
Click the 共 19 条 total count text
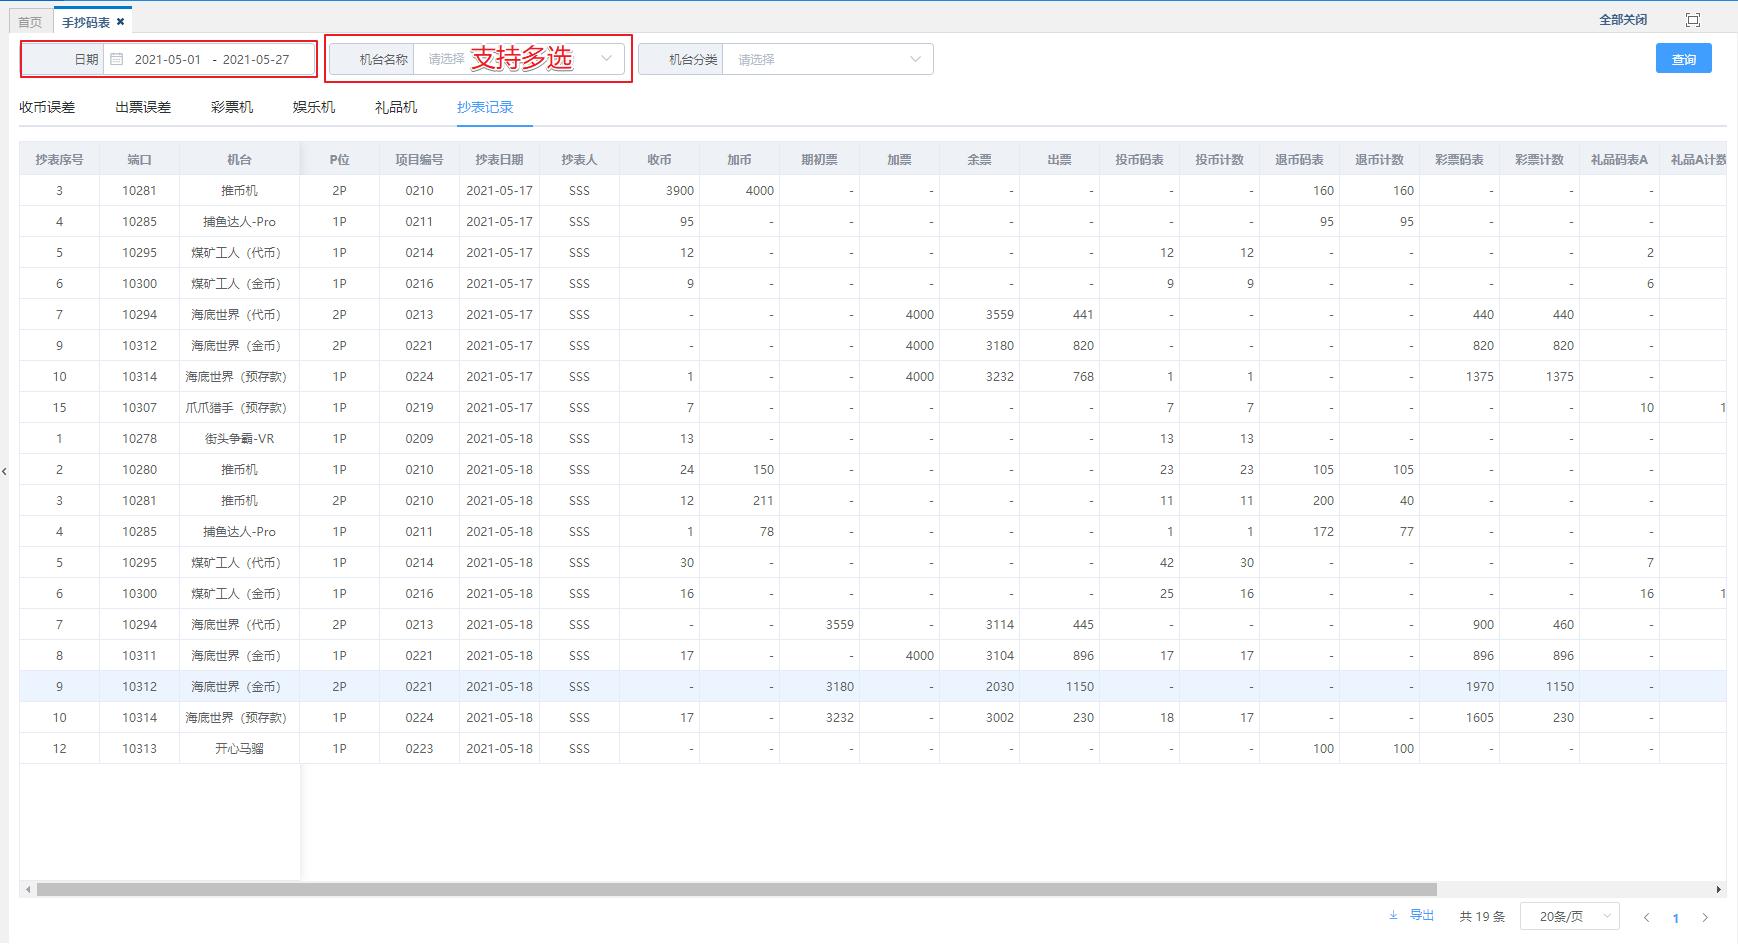pyautogui.click(x=1482, y=916)
